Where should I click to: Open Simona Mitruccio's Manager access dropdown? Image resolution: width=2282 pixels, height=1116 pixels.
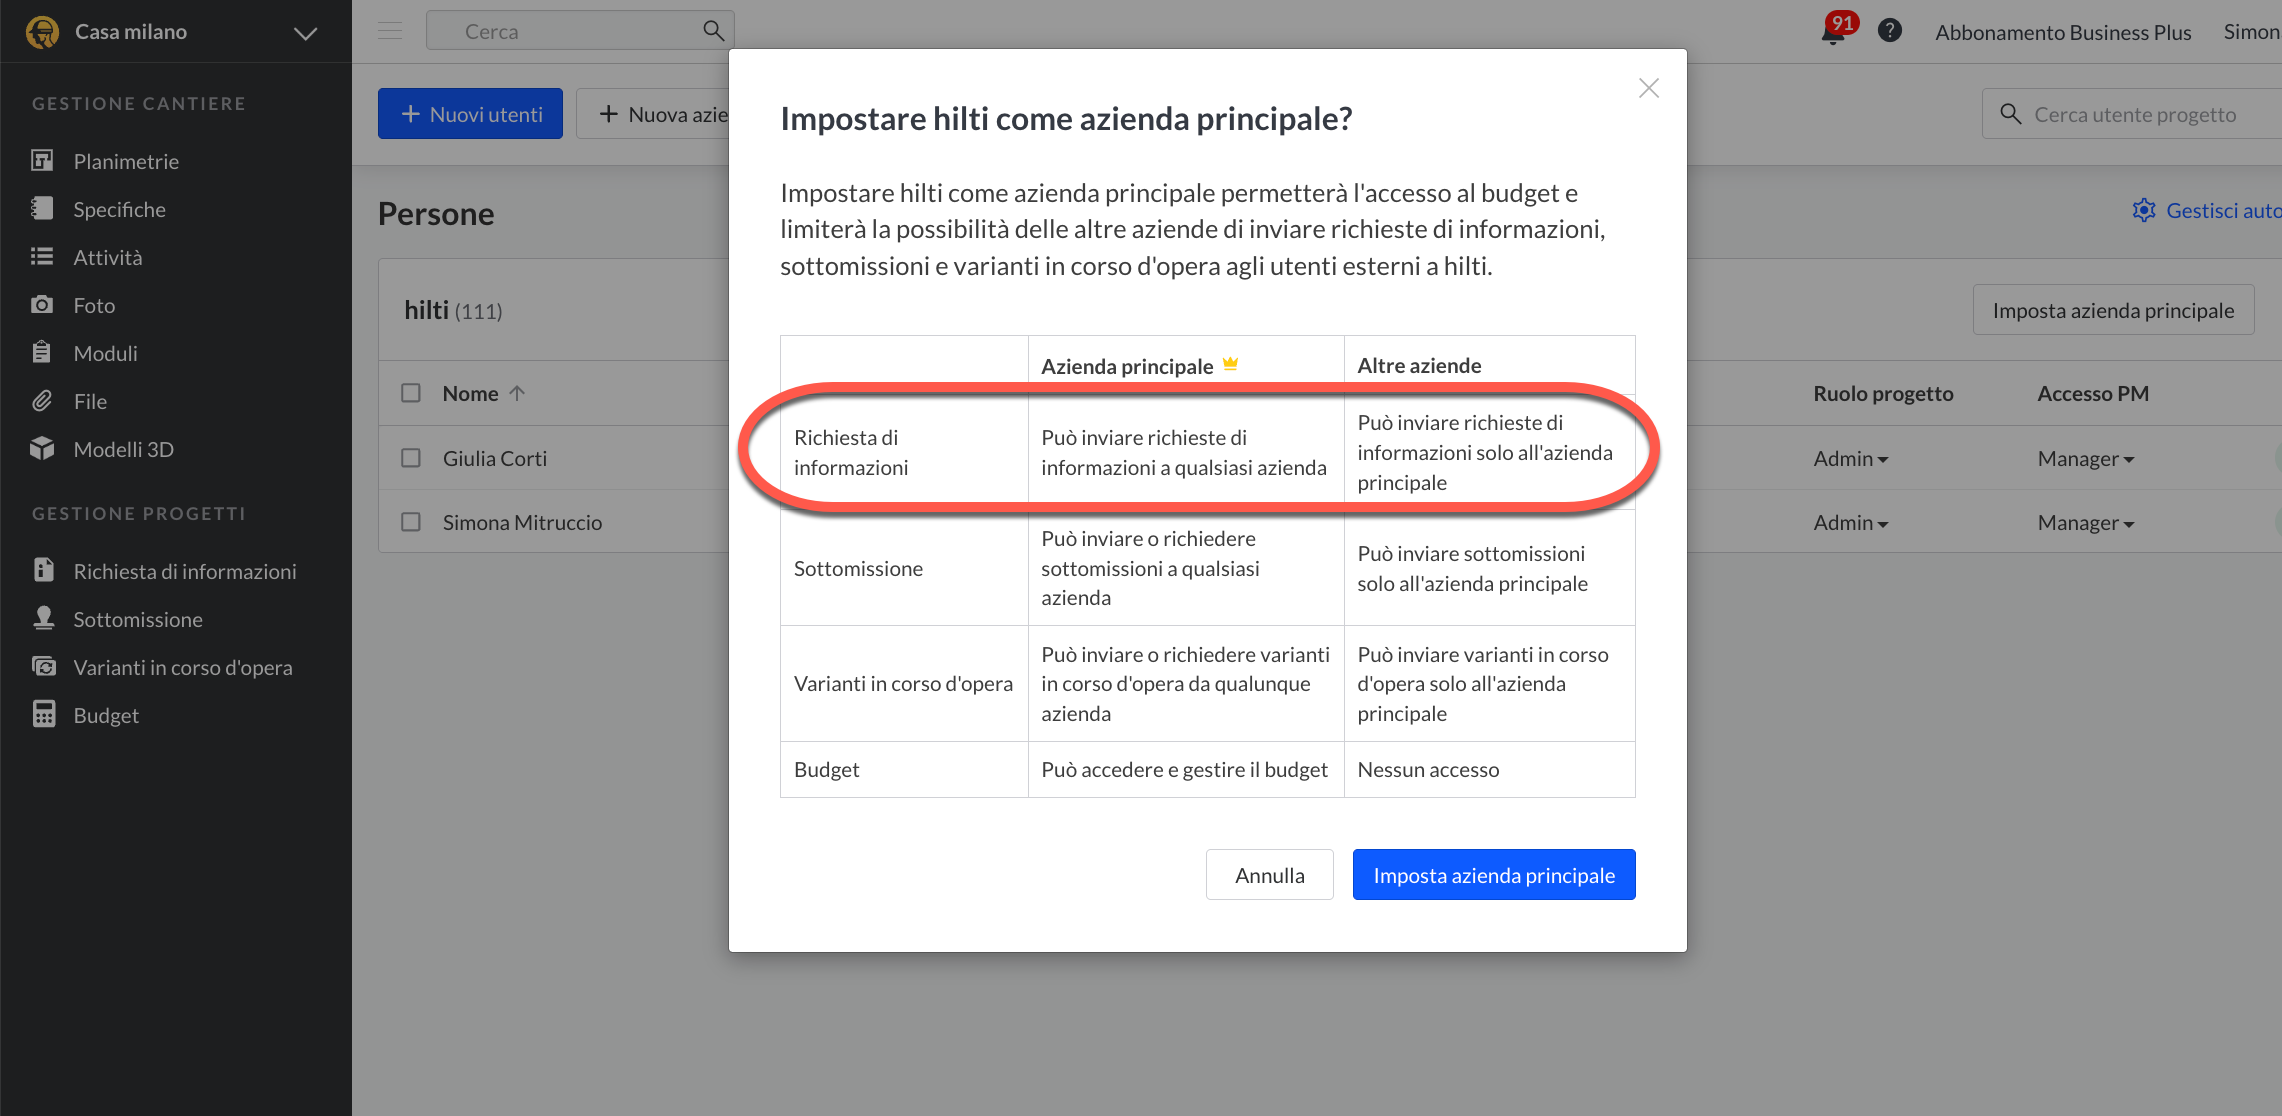click(x=2085, y=523)
